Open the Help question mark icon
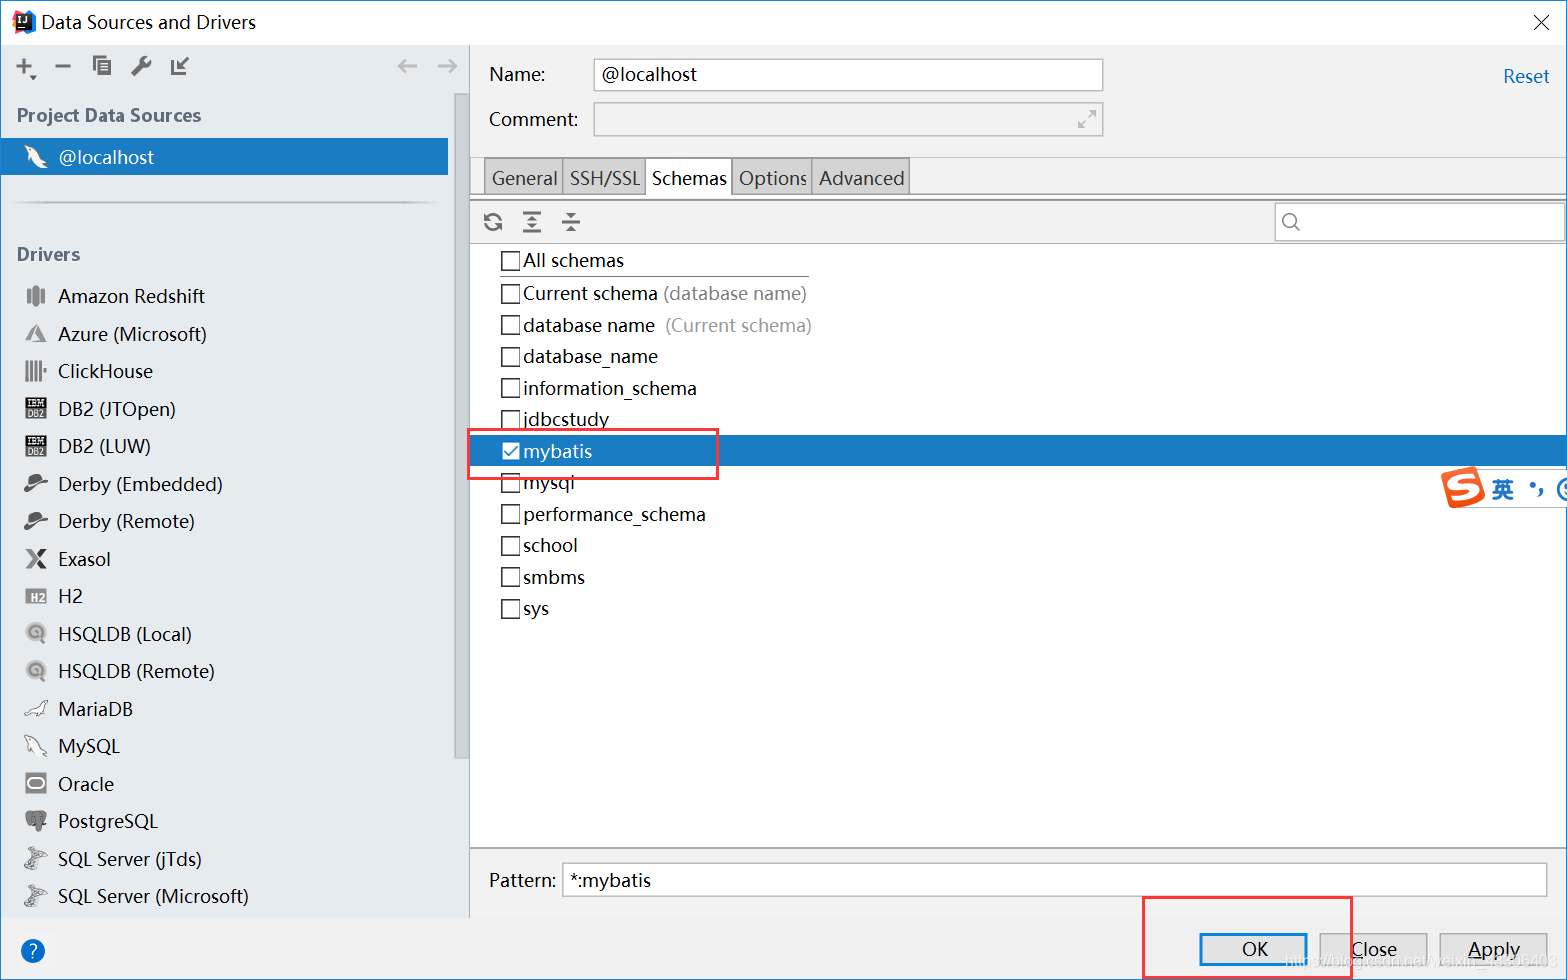The image size is (1567, 980). [x=33, y=950]
